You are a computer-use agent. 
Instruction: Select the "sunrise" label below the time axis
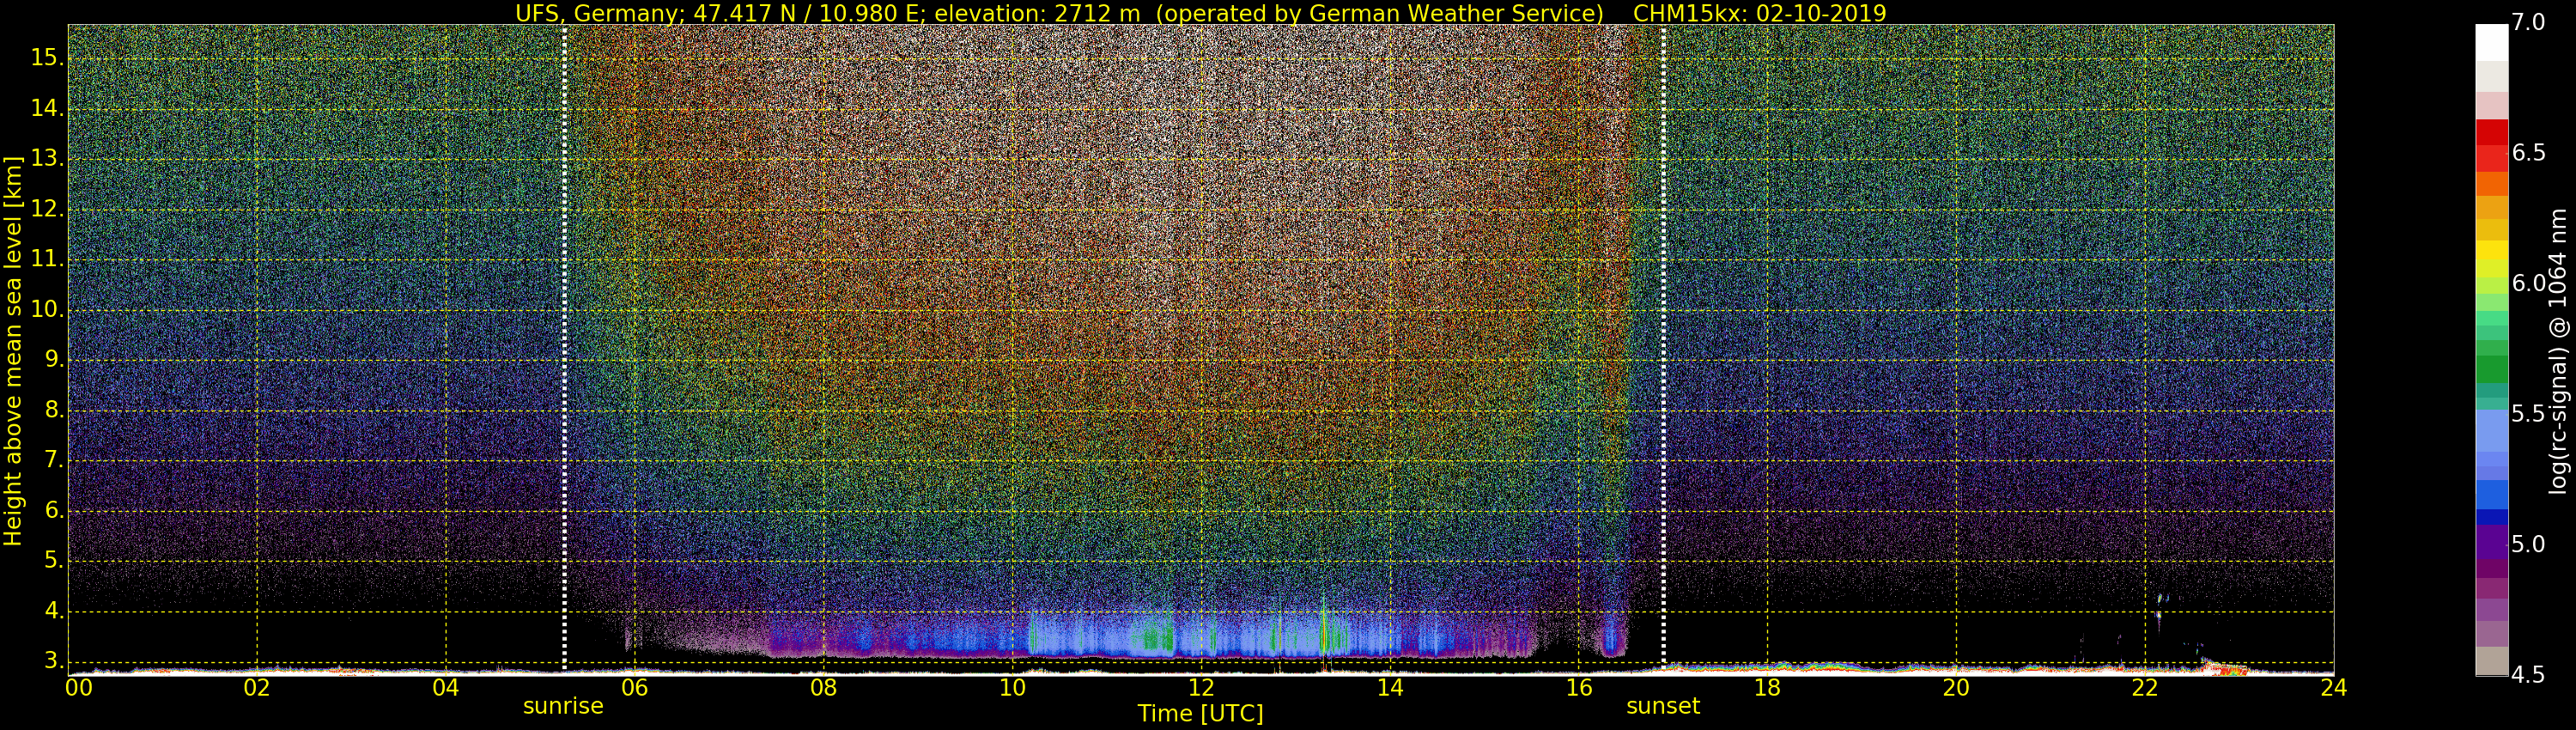pyautogui.click(x=563, y=706)
